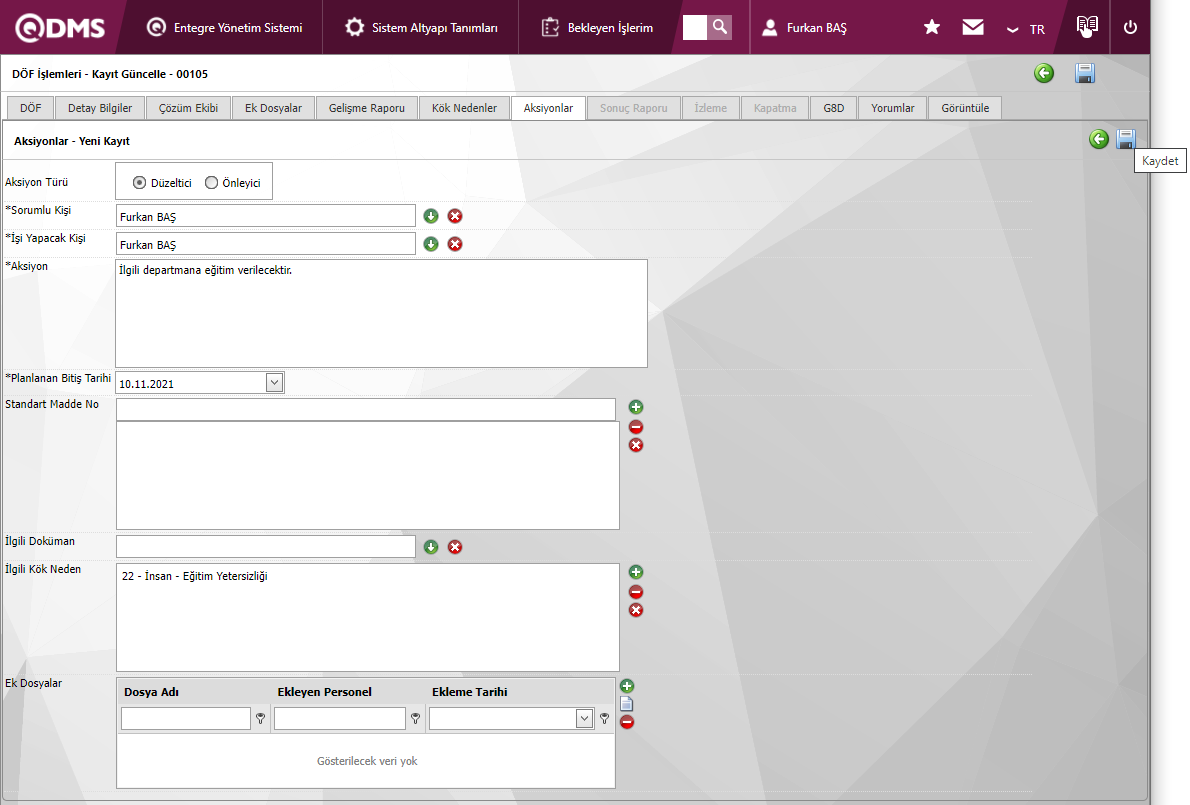The height and width of the screenshot is (805, 1190).
Task: Switch to Ek Dosyalar tab
Action: 273,108
